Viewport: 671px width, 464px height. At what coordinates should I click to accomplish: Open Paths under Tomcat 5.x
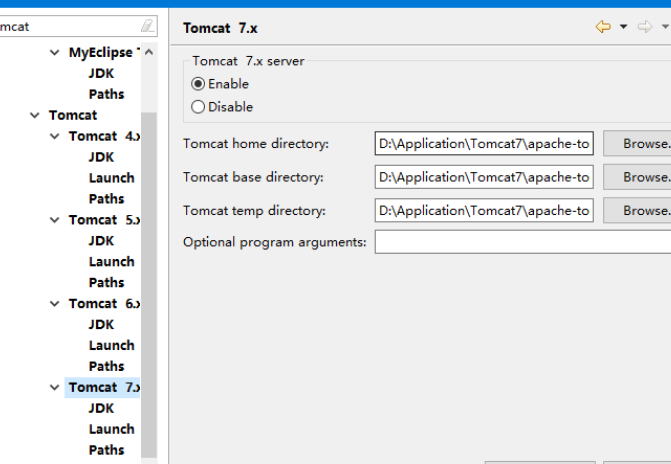[107, 283]
